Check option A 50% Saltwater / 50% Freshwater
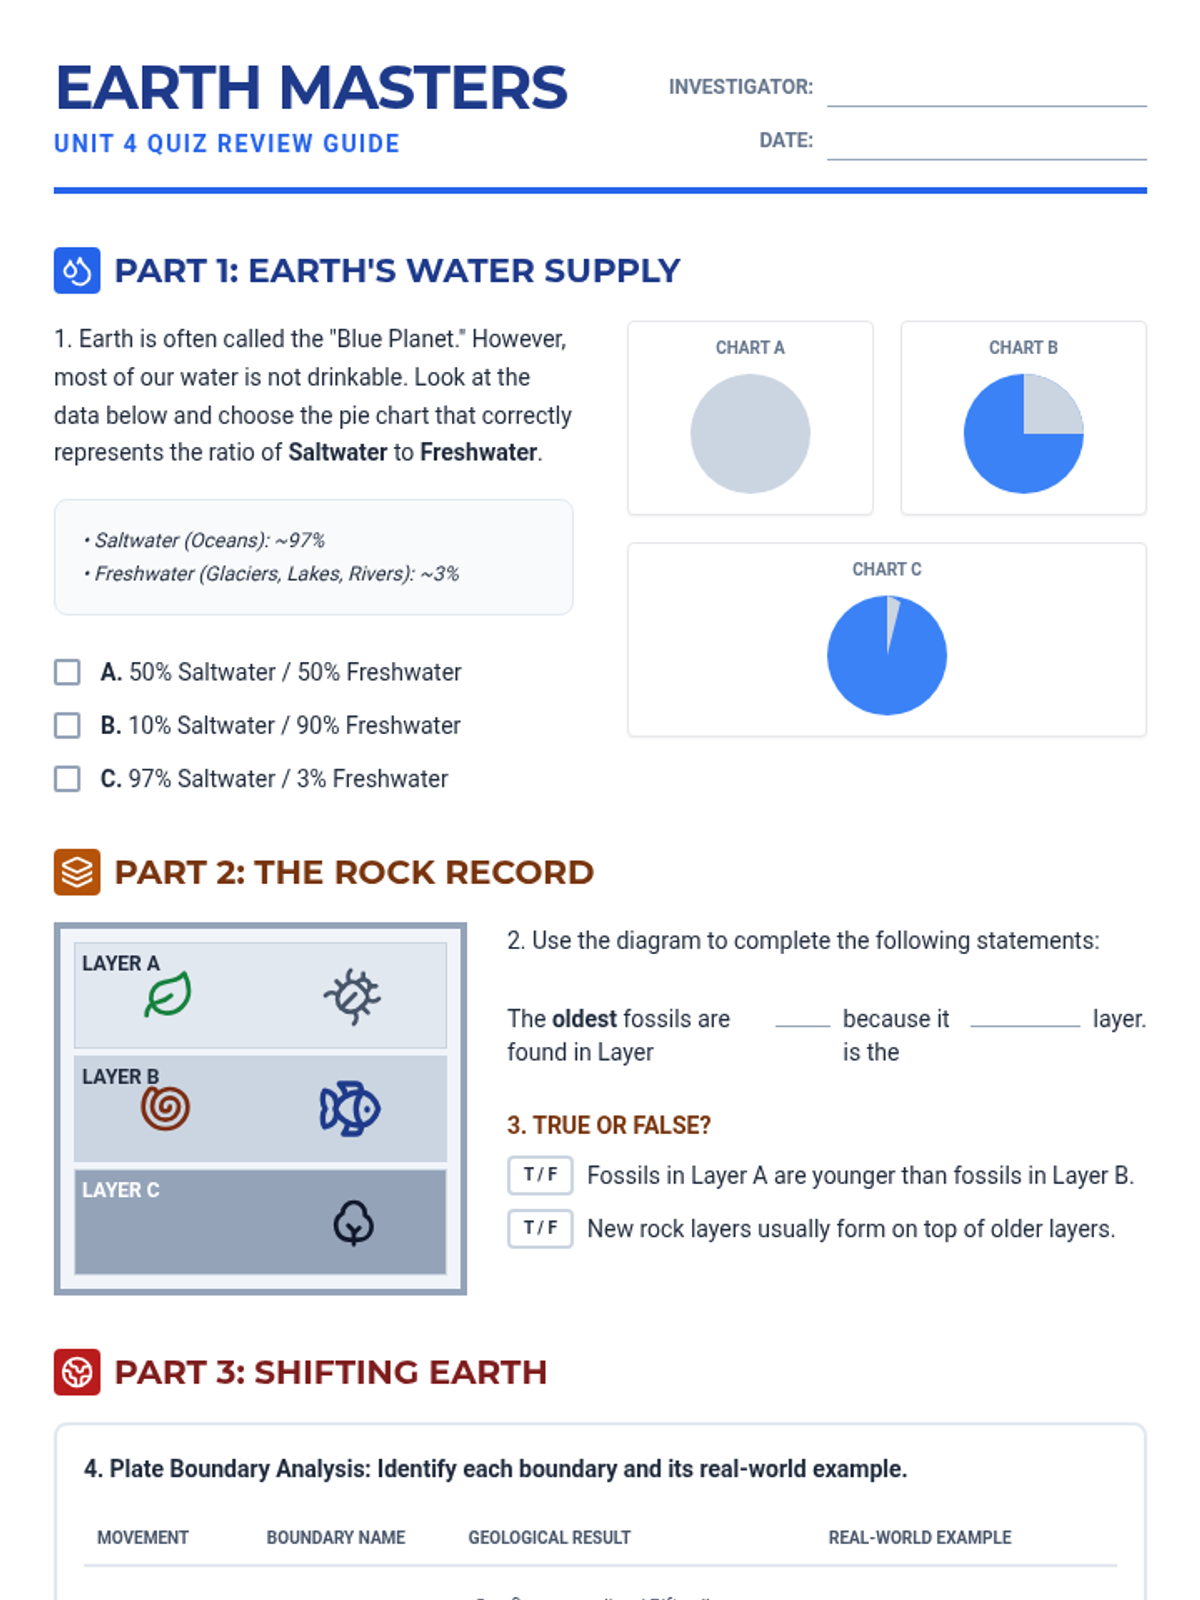The image size is (1200, 1600). [x=67, y=672]
